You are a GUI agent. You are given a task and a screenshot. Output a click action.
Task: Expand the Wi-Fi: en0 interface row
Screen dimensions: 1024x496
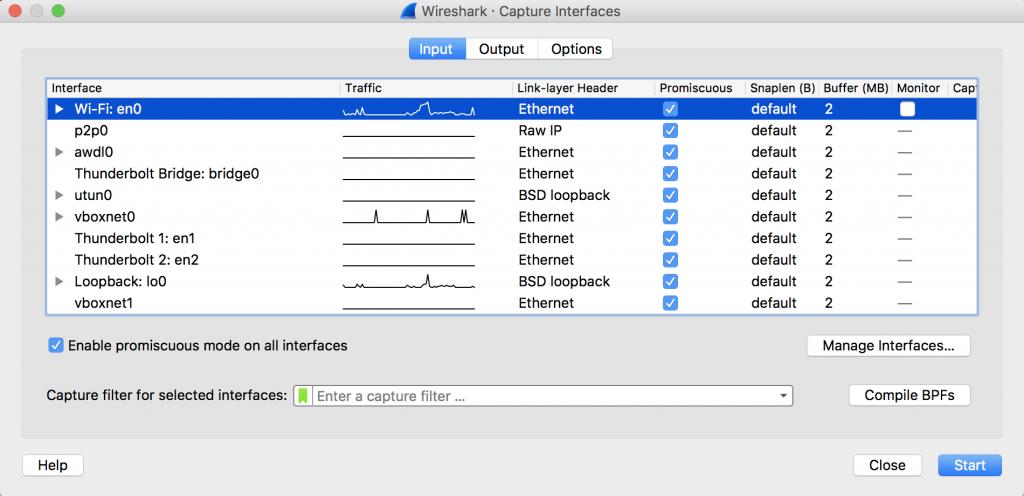point(59,109)
